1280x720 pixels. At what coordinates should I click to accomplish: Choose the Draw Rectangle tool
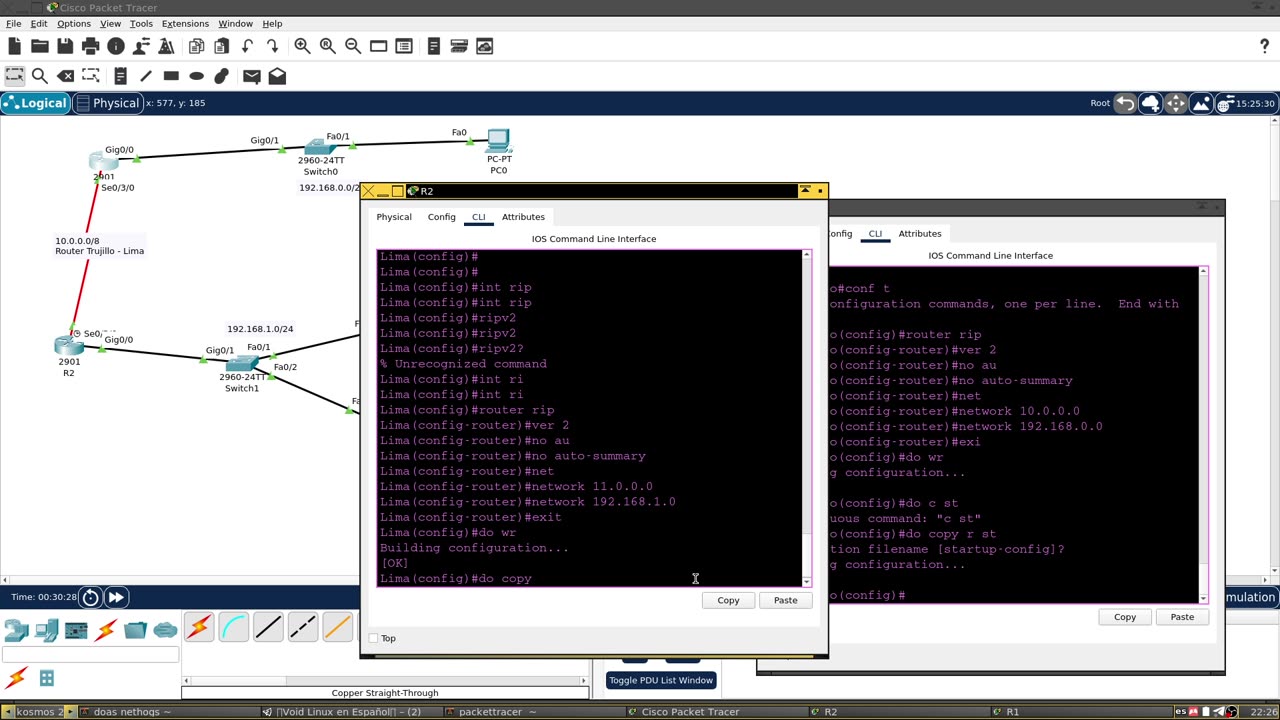tap(171, 76)
